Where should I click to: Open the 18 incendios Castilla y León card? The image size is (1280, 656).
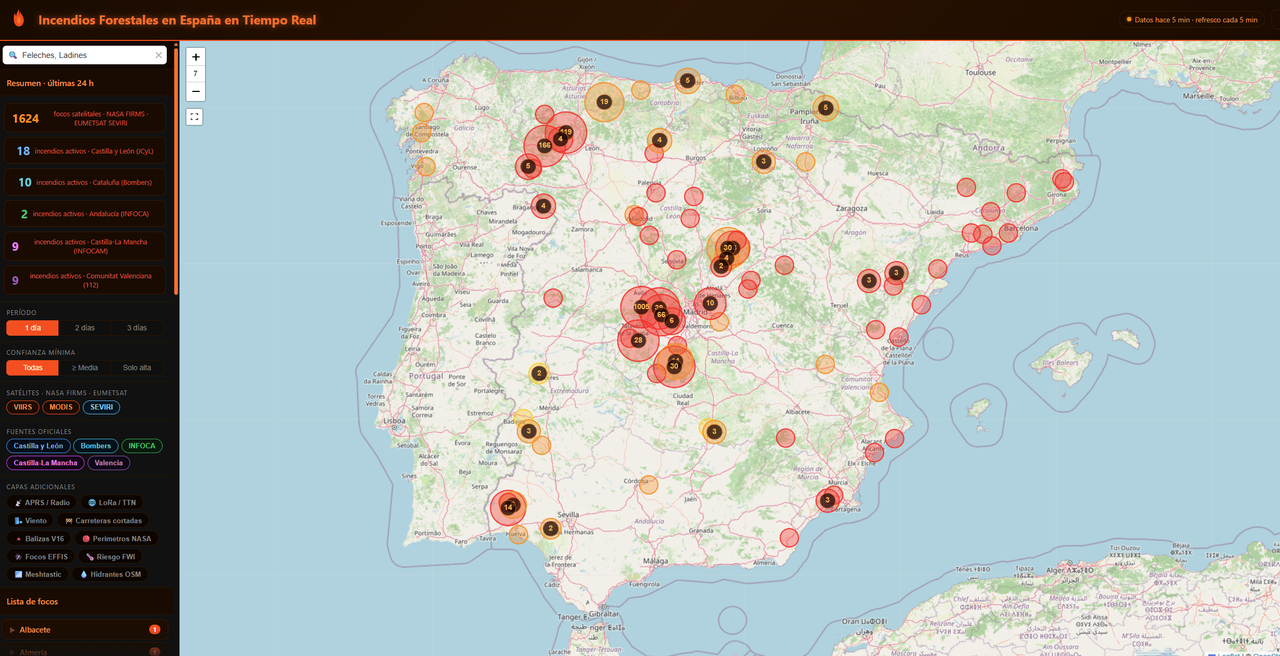coord(85,151)
